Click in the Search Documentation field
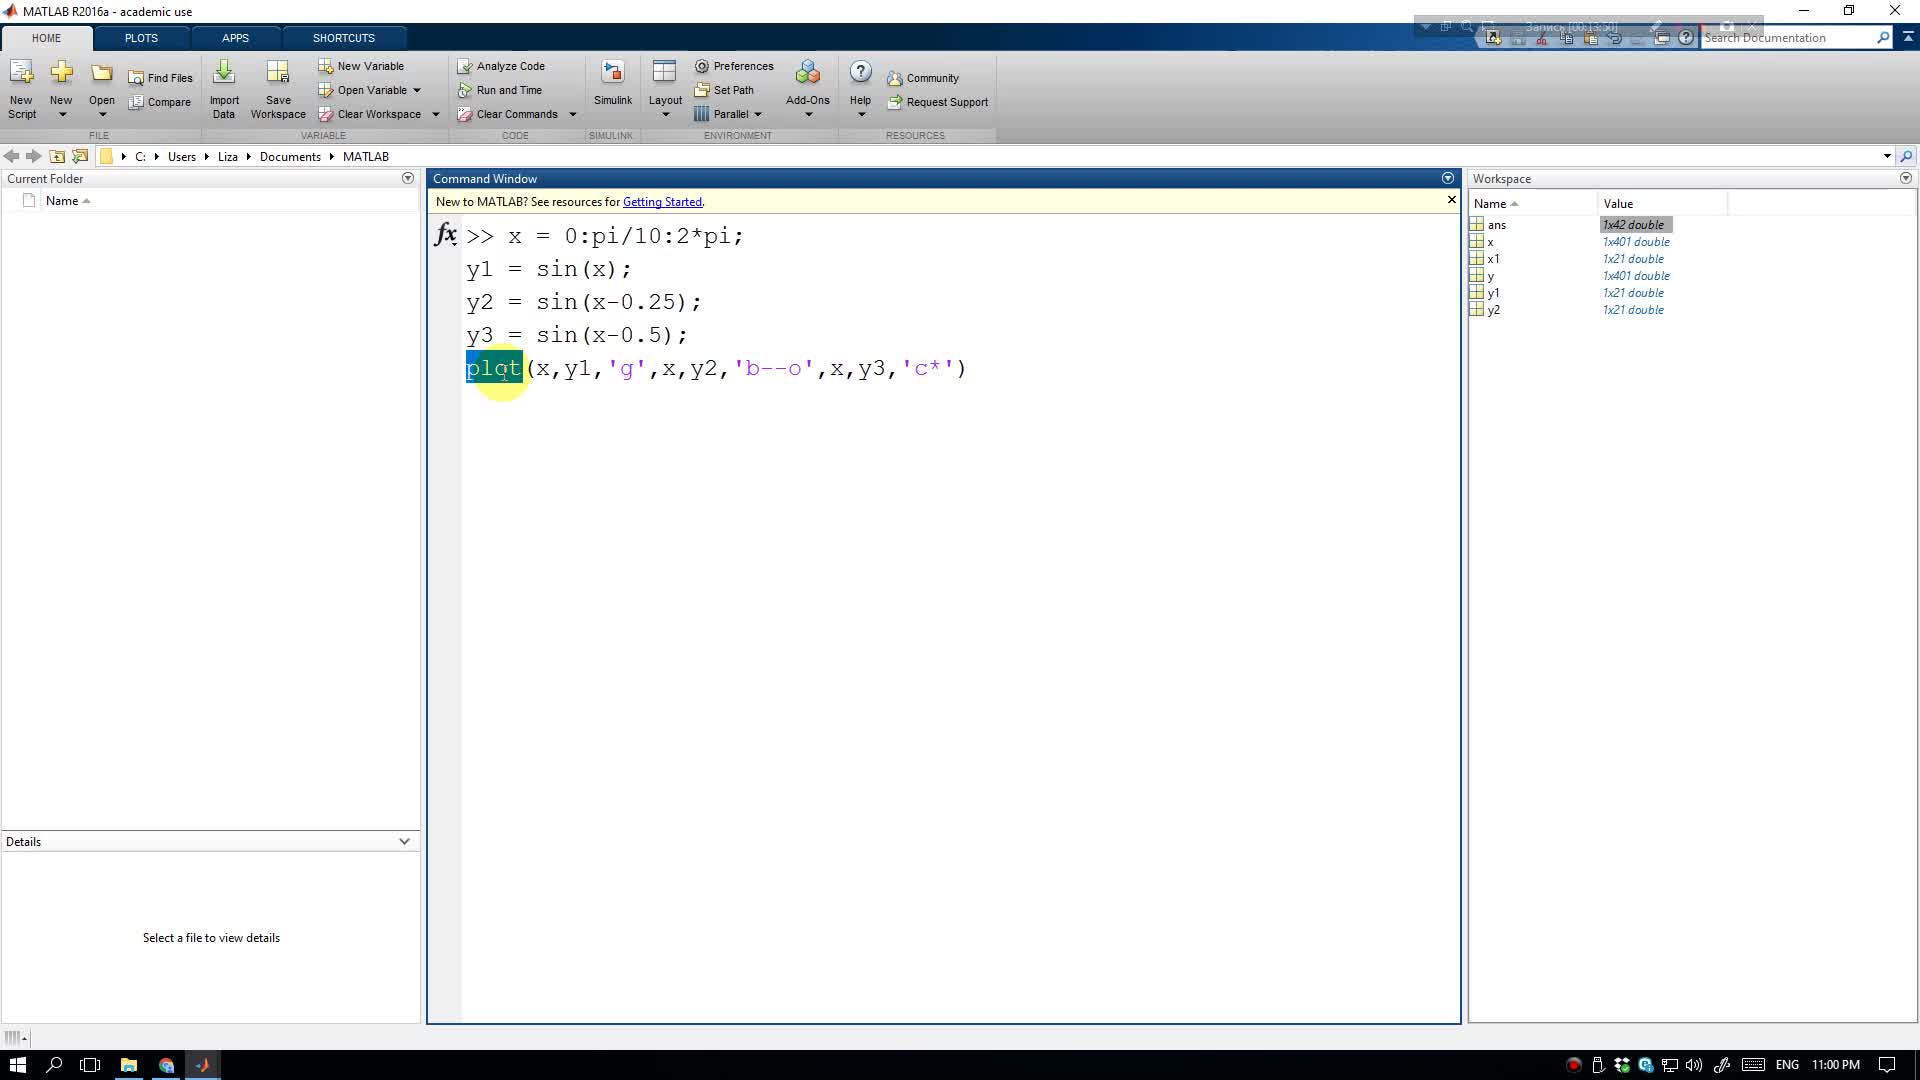 pyautogui.click(x=1787, y=38)
